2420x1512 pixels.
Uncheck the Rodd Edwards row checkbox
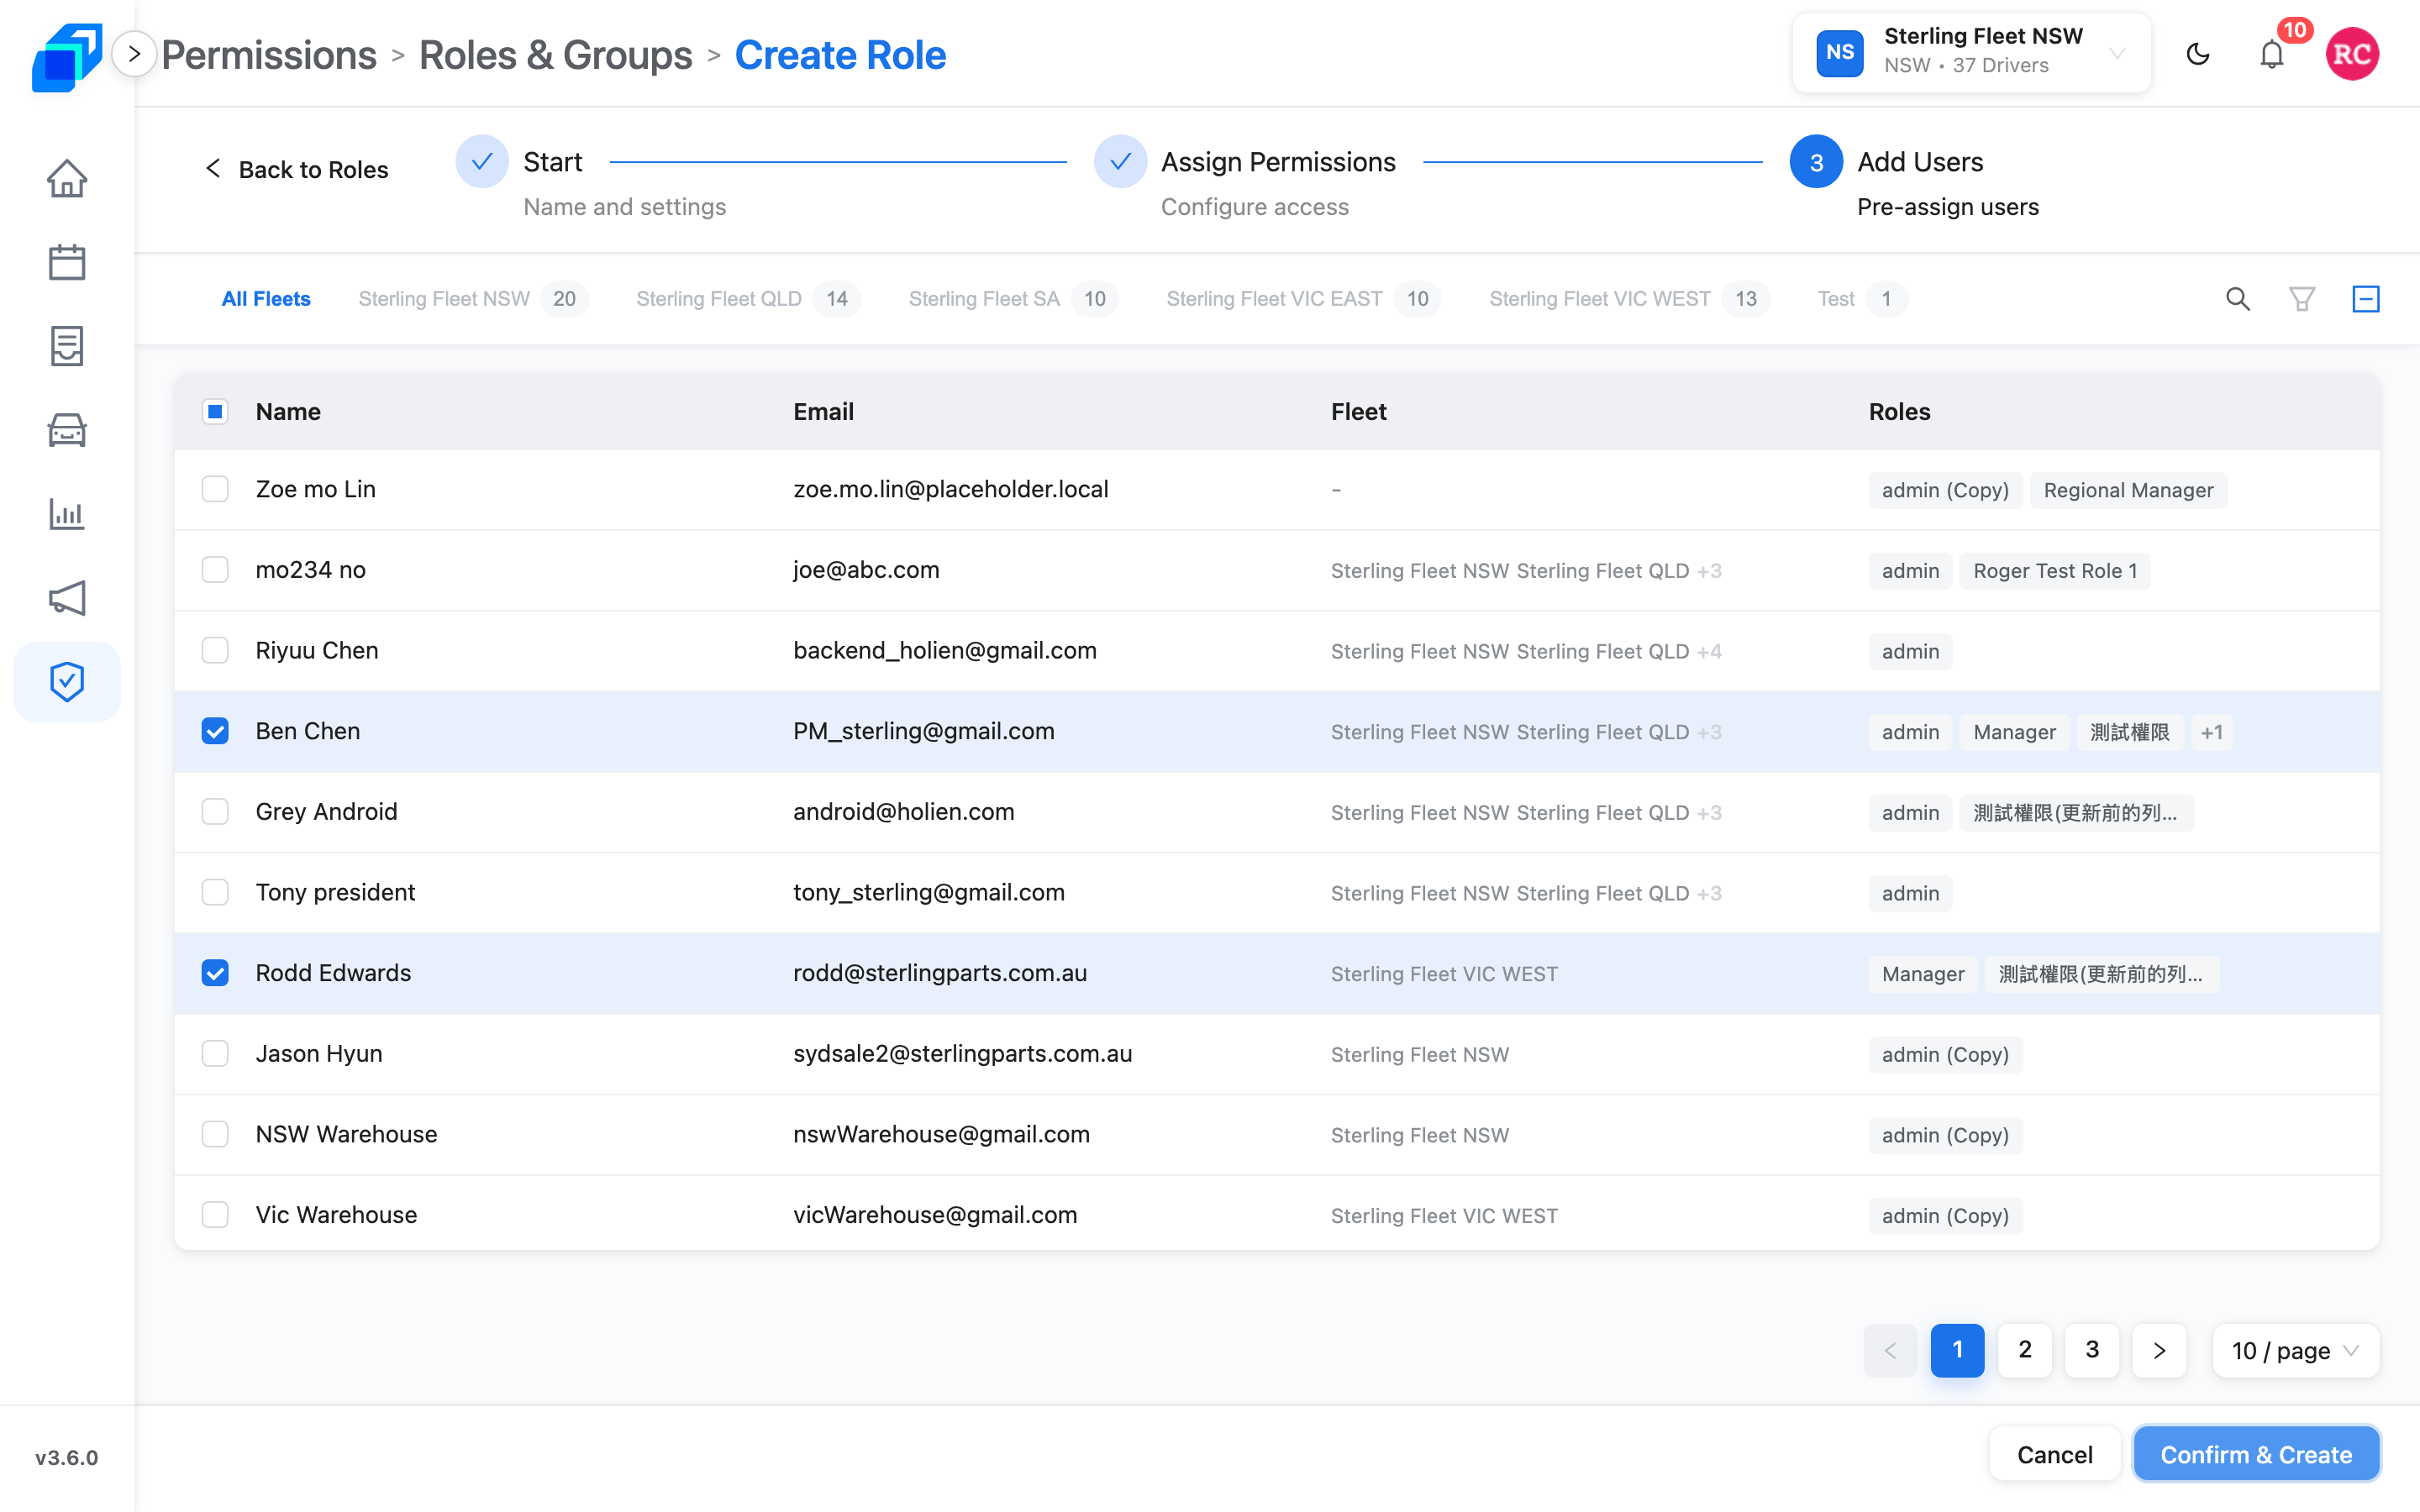(x=215, y=973)
